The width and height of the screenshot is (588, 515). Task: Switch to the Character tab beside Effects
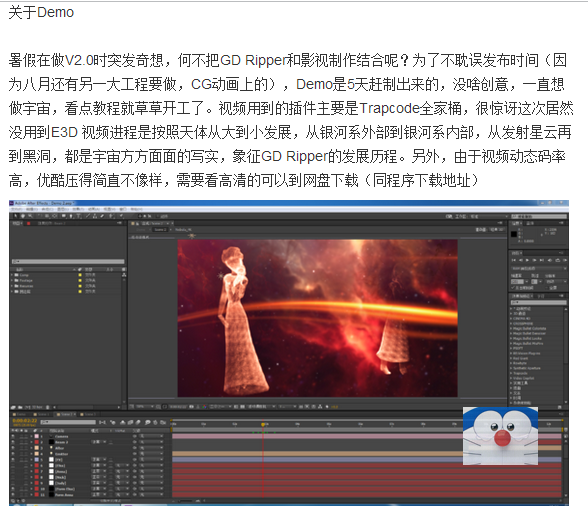(541, 296)
